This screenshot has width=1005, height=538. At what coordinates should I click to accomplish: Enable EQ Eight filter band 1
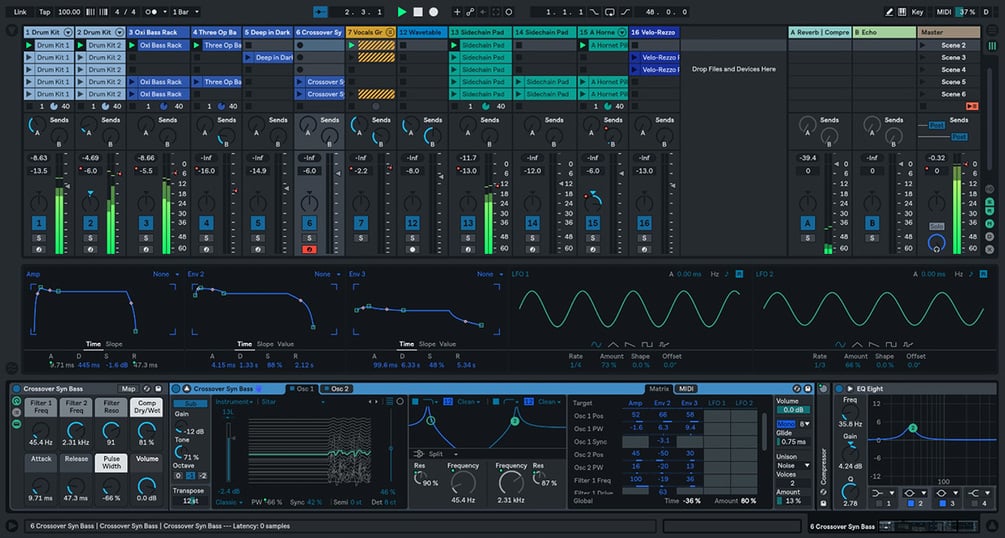881,504
